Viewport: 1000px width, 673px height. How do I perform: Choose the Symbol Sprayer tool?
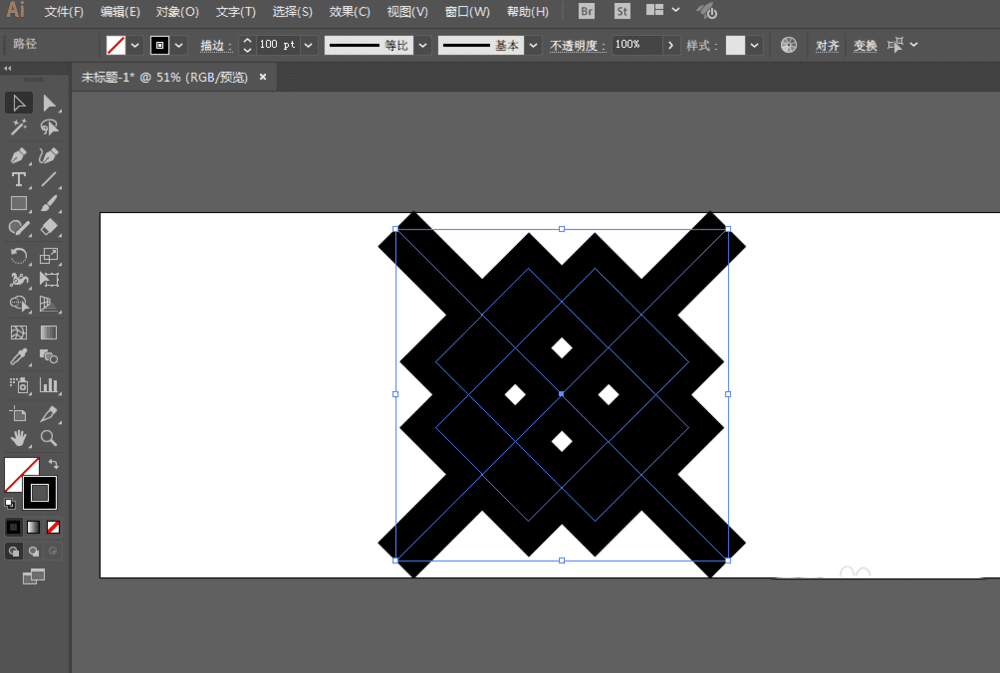click(18, 385)
